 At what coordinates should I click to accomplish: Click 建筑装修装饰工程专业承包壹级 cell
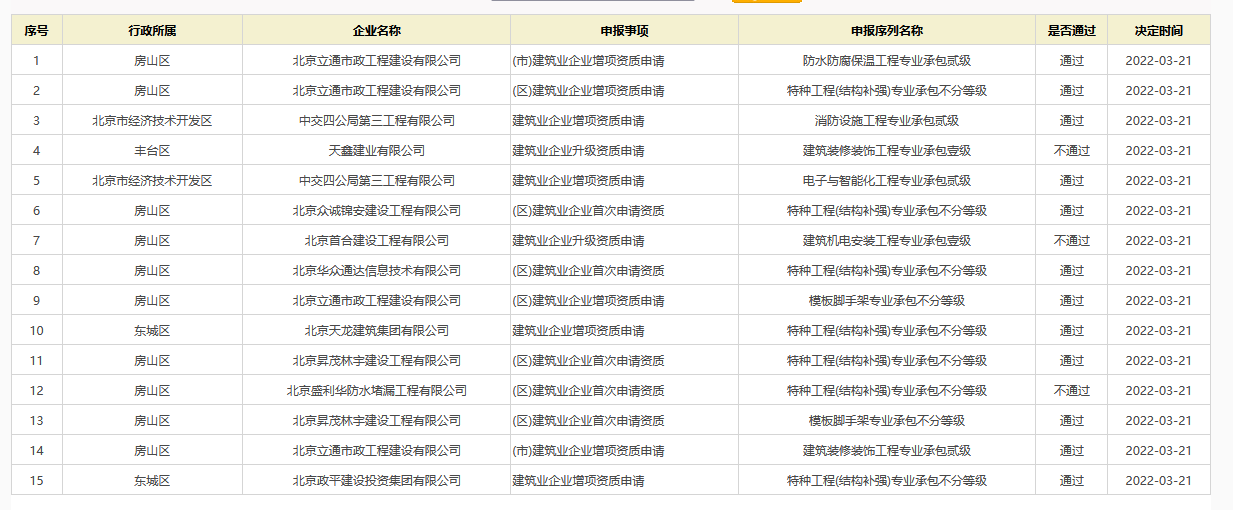tap(887, 151)
